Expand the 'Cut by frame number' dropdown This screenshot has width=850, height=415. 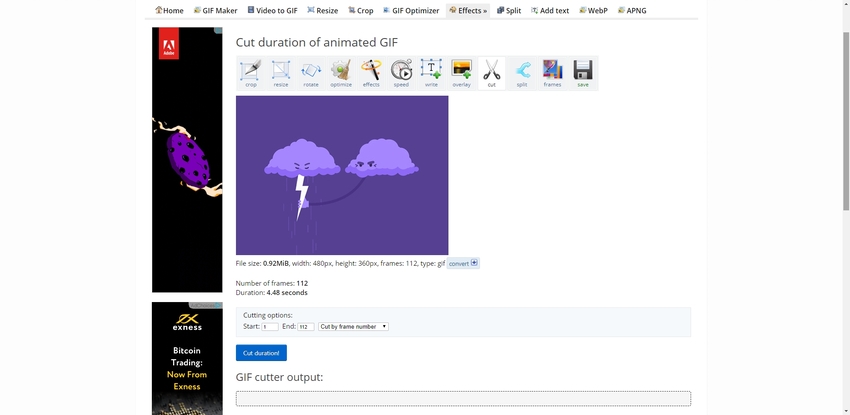pos(353,326)
